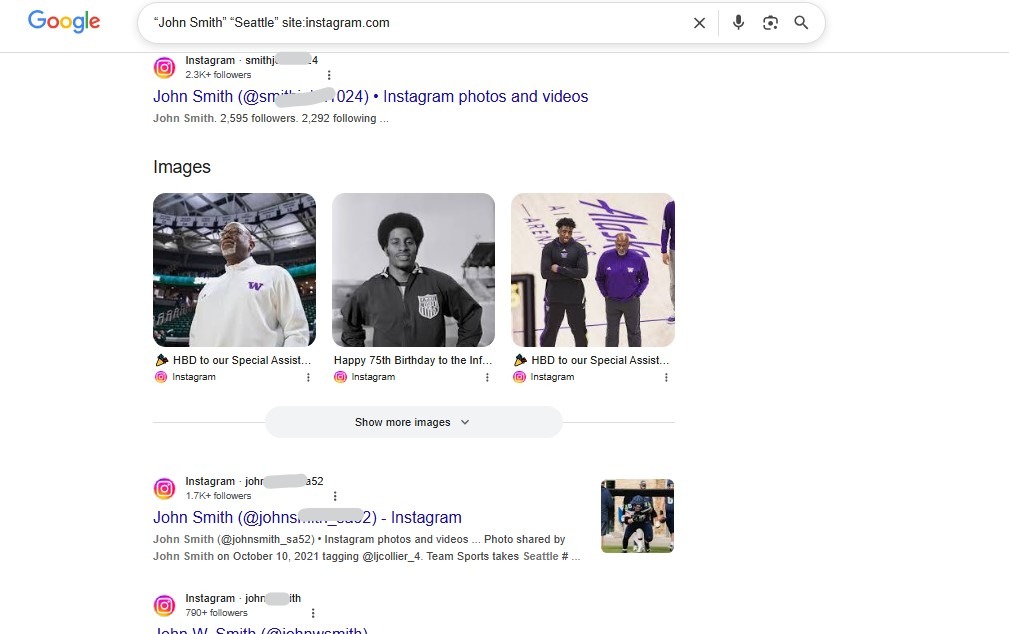Clear the search box with X icon
This screenshot has width=1009, height=634.
point(700,23)
